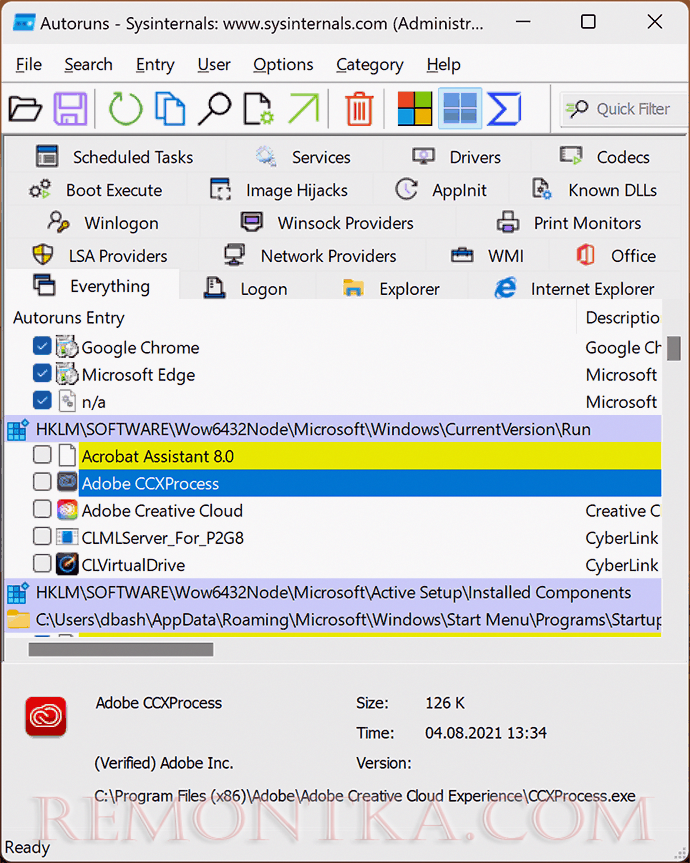The height and width of the screenshot is (863, 690).
Task: Open the Category menu
Action: (370, 64)
